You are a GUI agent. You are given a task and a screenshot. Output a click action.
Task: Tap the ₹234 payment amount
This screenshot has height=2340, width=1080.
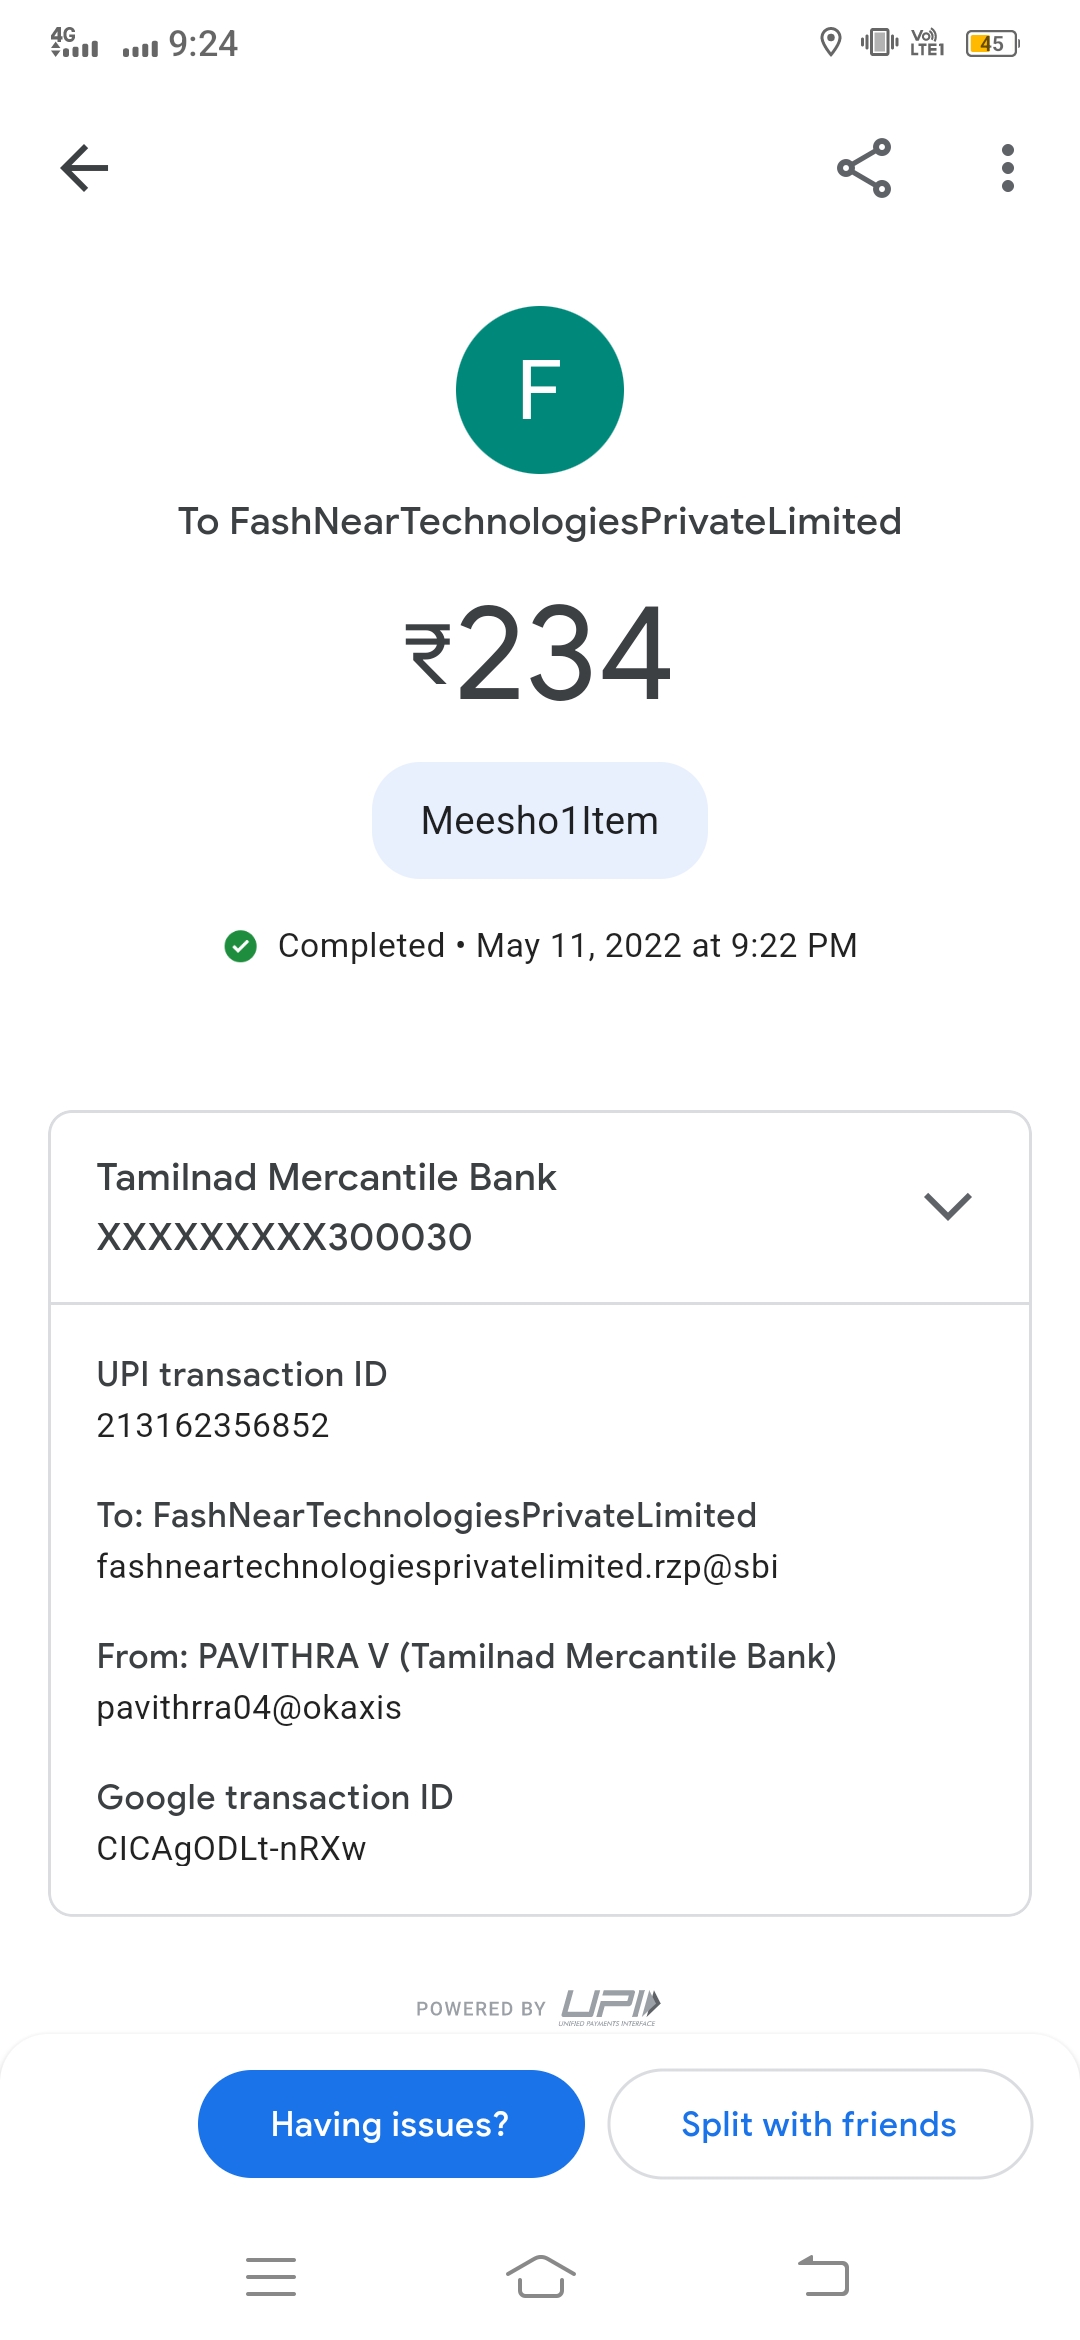tap(540, 653)
